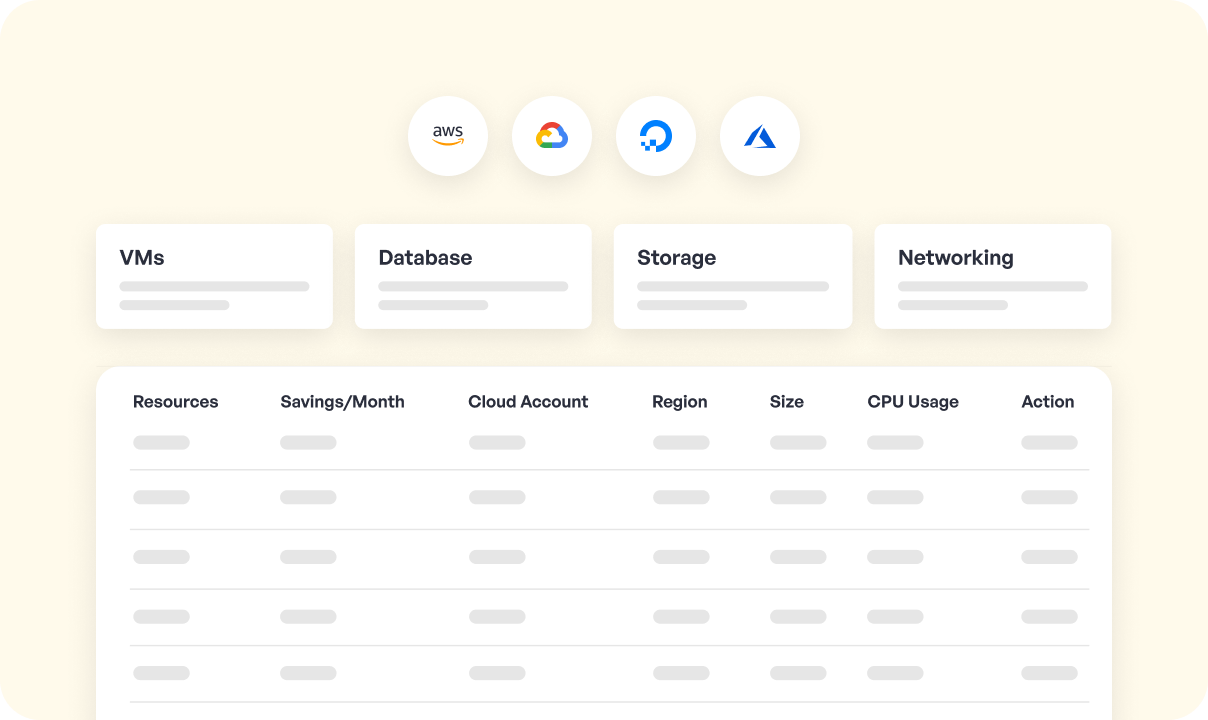Open the VMs category card
The height and width of the screenshot is (720, 1208).
point(214,276)
